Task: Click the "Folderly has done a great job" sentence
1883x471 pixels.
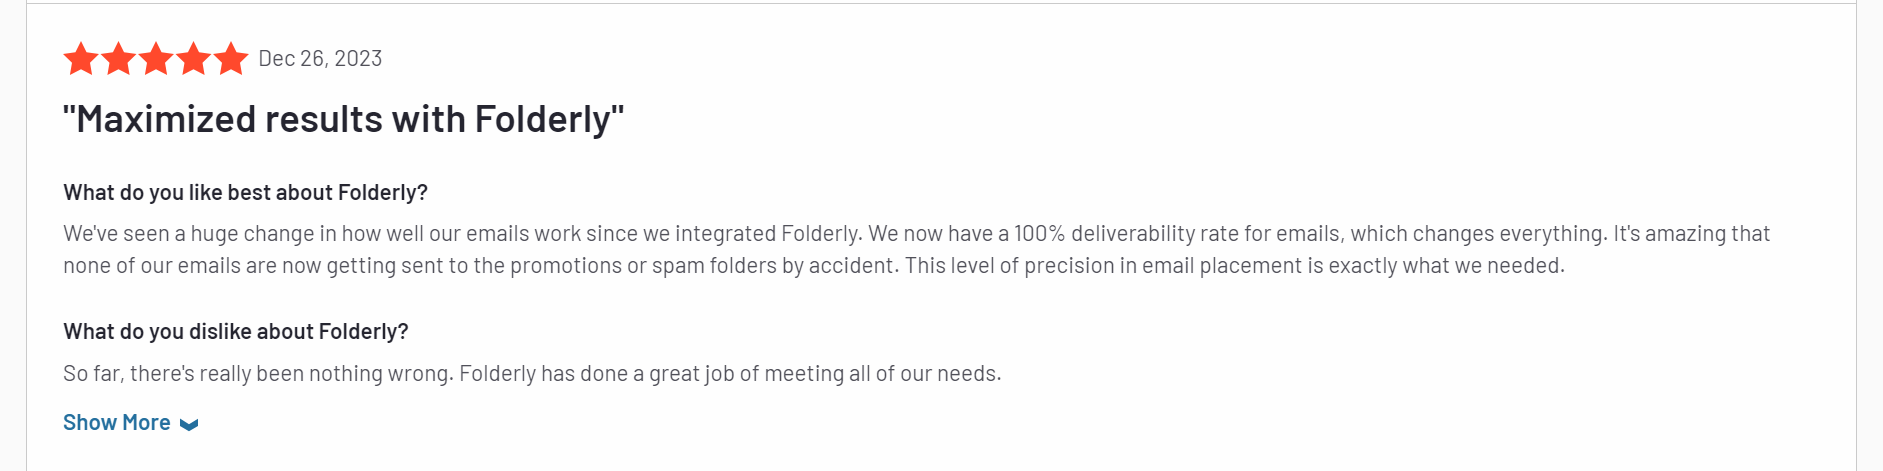Action: [730, 374]
